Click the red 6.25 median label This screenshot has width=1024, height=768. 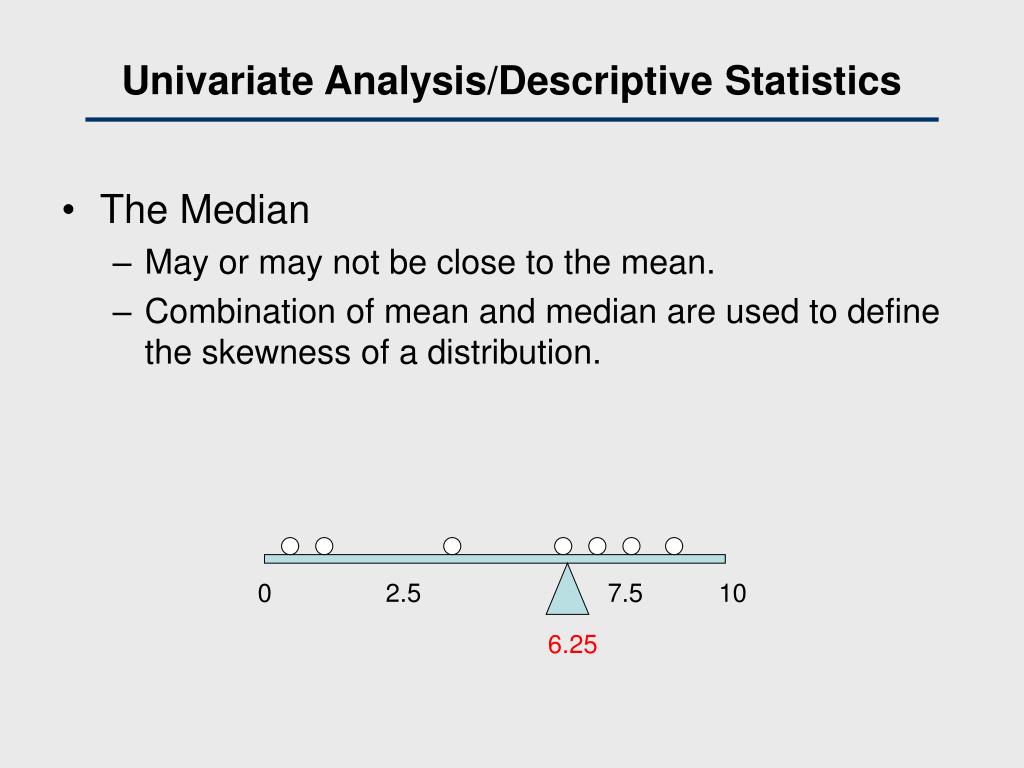572,645
